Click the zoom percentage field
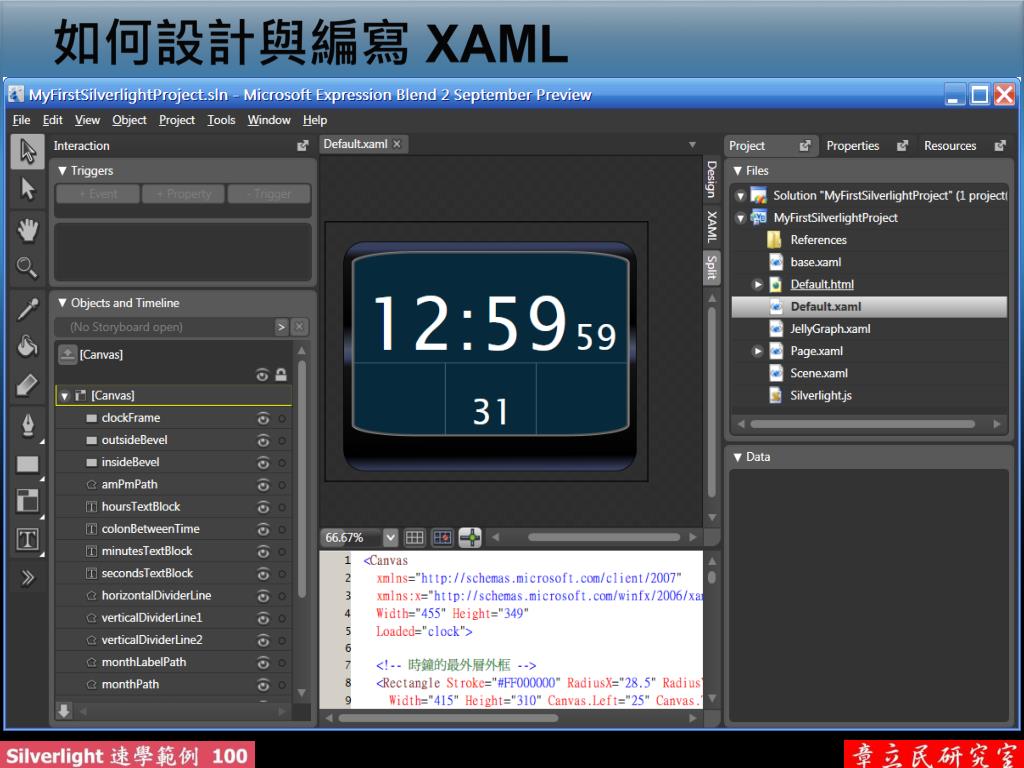 pos(353,537)
